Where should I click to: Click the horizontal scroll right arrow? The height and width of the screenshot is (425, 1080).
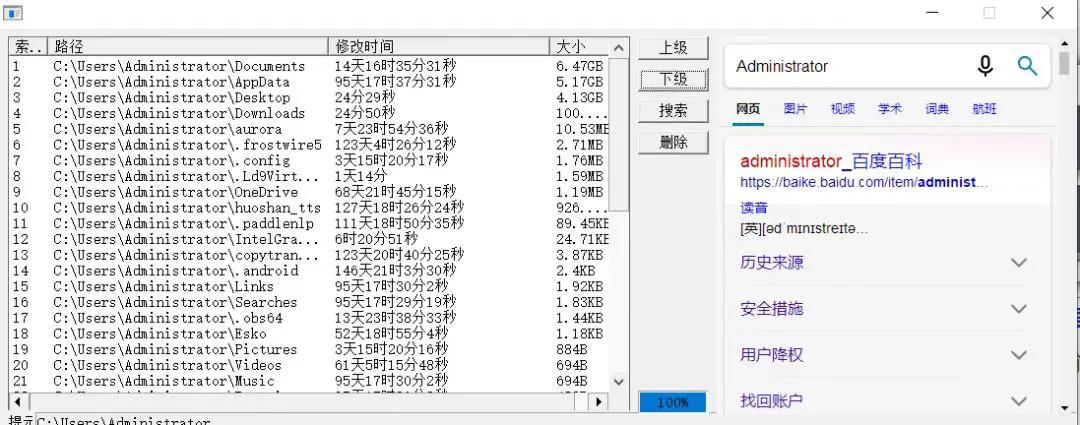tap(599, 402)
